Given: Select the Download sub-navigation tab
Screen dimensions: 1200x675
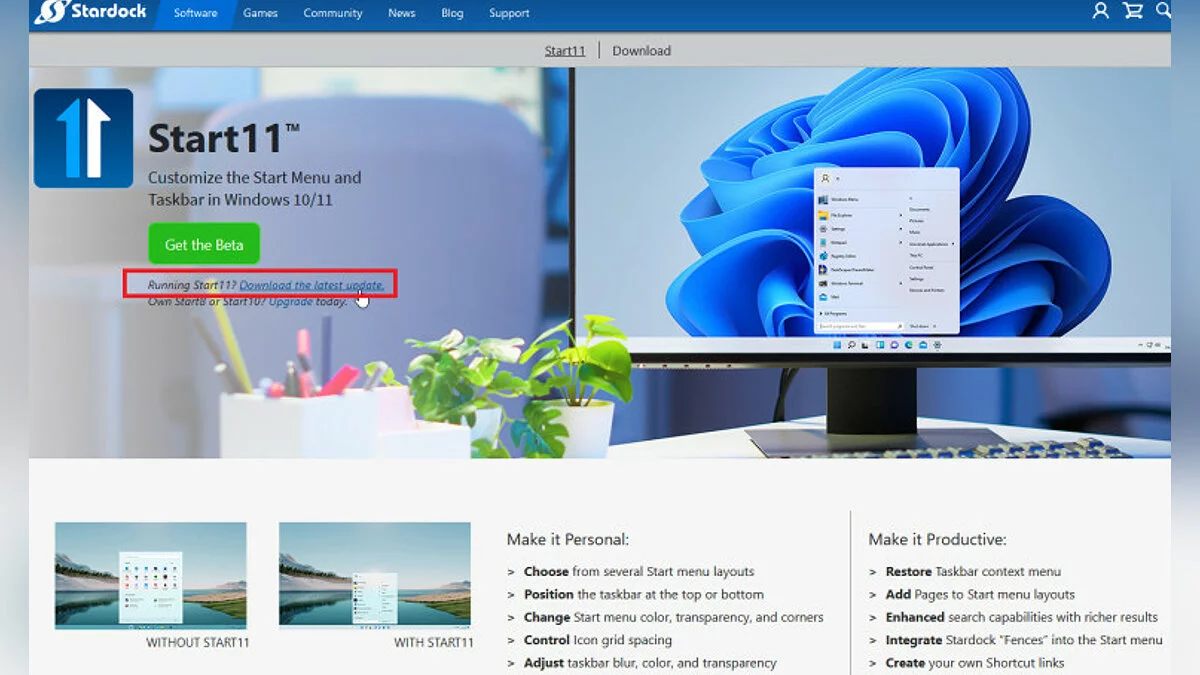Looking at the screenshot, I should click(641, 50).
